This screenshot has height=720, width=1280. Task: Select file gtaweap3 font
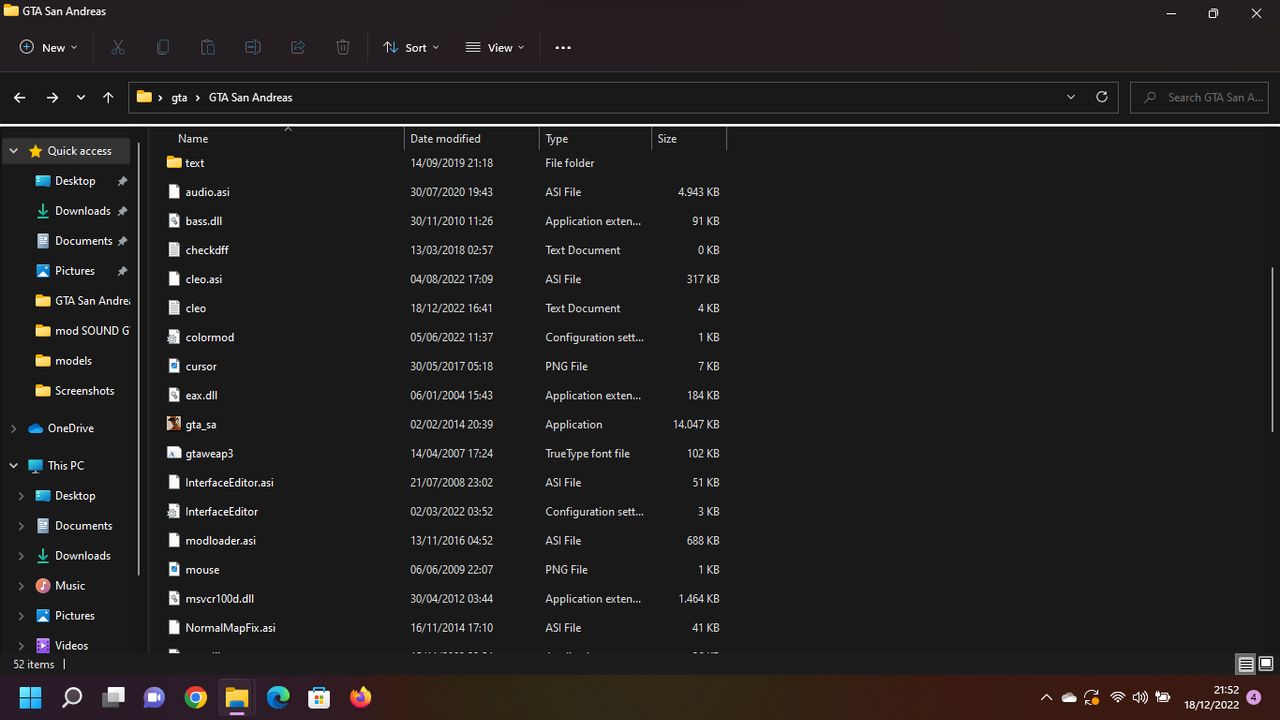click(x=445, y=453)
